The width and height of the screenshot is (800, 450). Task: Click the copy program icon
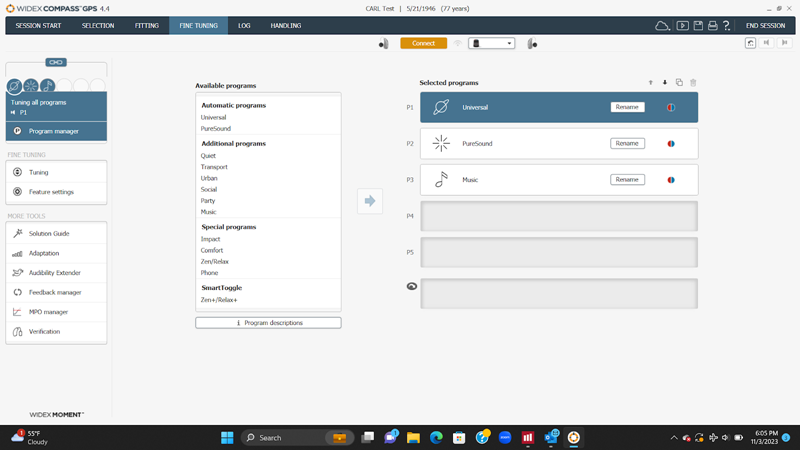[x=679, y=82]
